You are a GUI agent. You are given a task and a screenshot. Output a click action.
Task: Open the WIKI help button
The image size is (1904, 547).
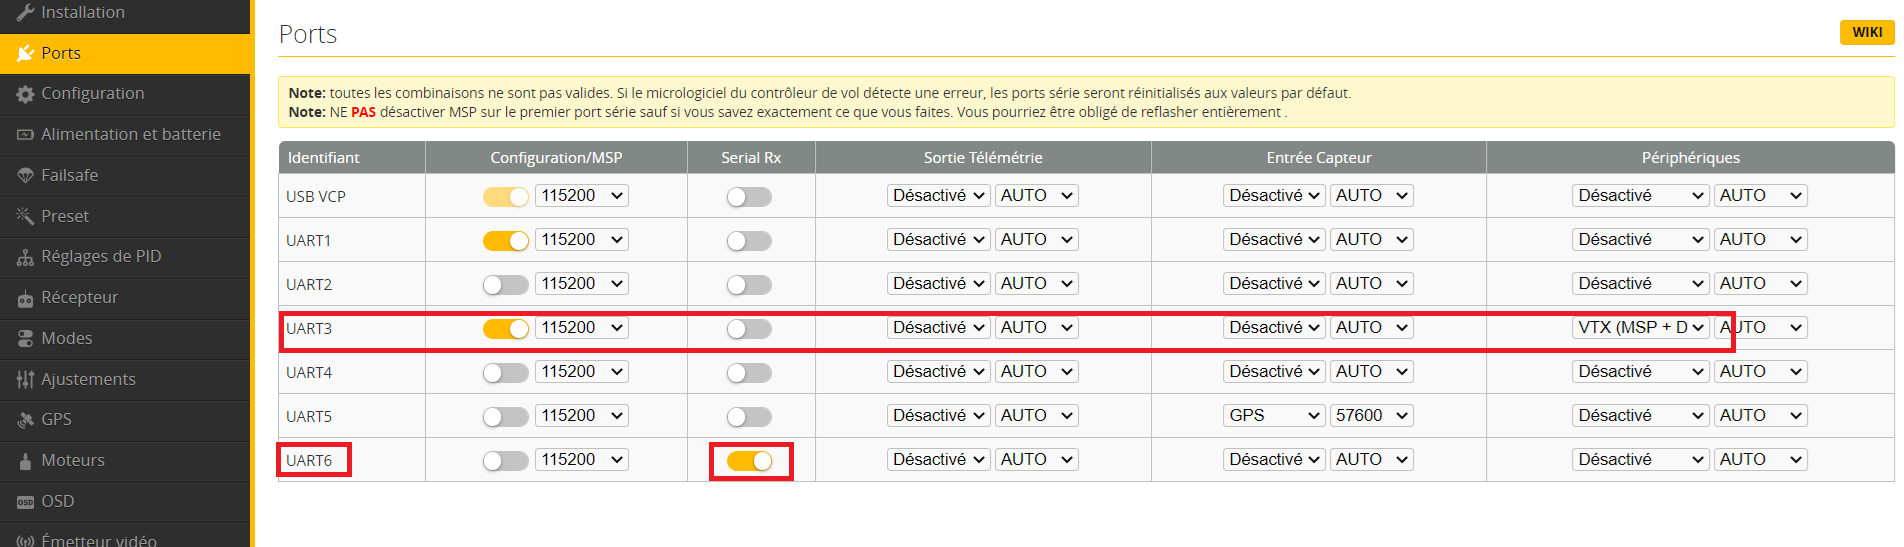[1866, 32]
